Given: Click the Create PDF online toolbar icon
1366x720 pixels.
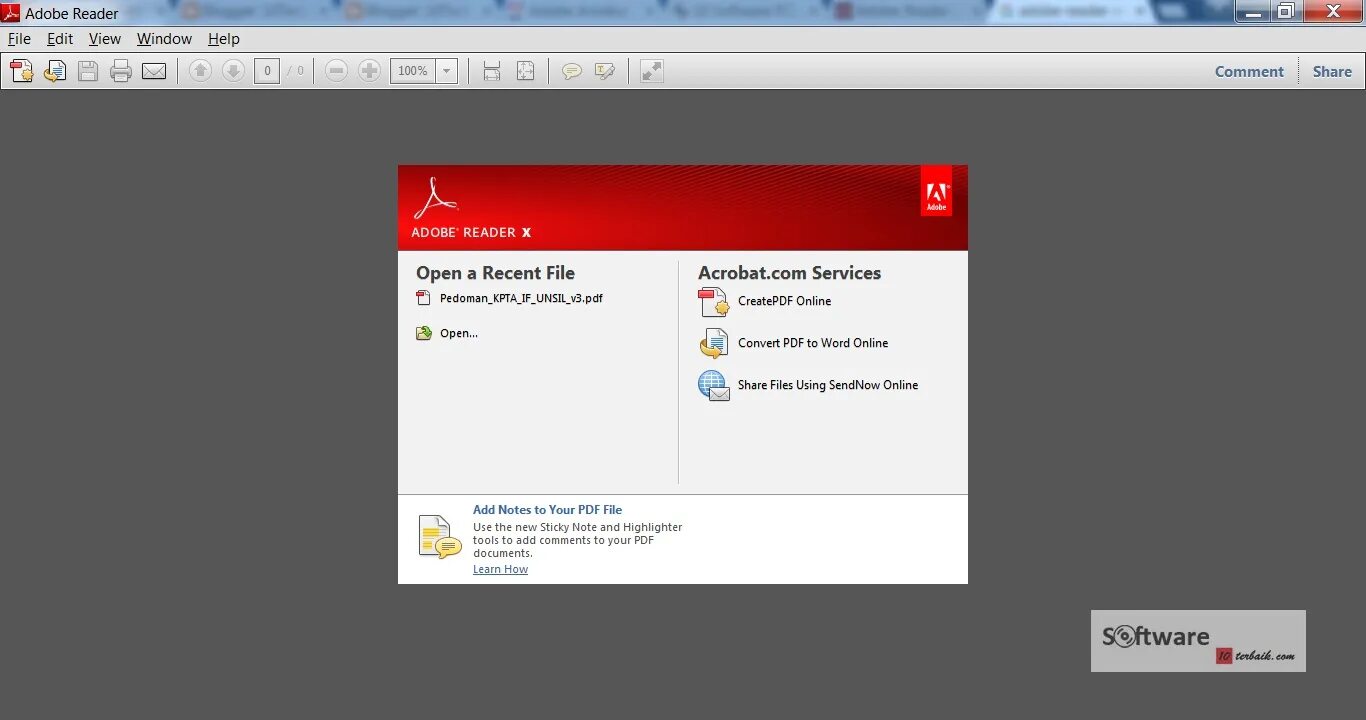Looking at the screenshot, I should pyautogui.click(x=22, y=71).
